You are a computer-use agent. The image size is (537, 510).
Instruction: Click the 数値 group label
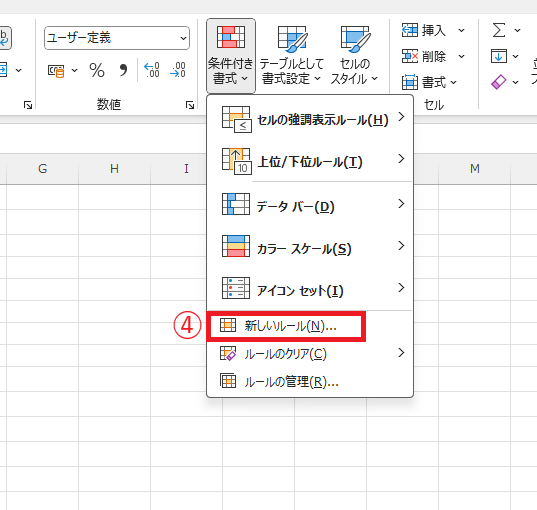pyautogui.click(x=109, y=104)
